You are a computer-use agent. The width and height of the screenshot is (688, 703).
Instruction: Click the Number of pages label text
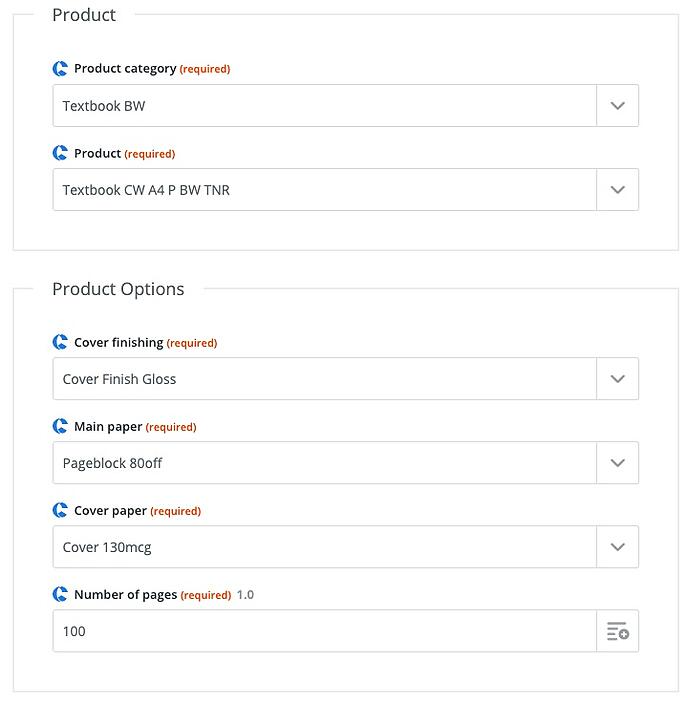click(125, 595)
